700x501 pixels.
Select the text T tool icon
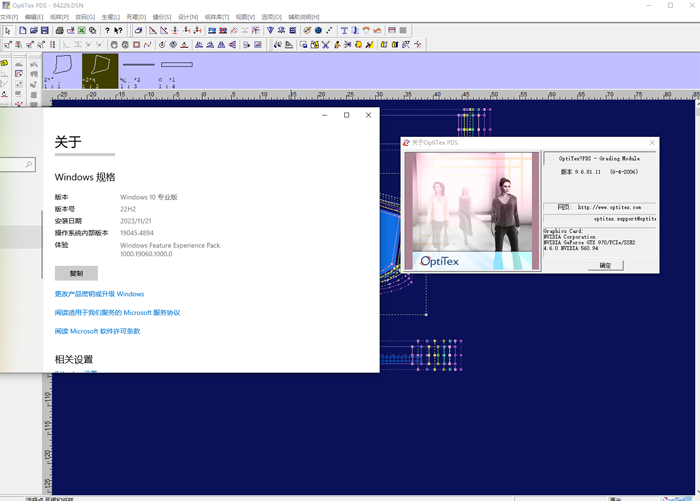[x=344, y=31]
